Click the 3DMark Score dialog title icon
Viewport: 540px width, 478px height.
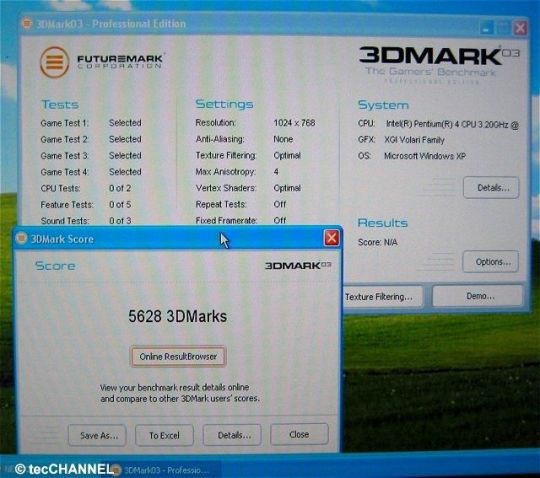[21, 238]
